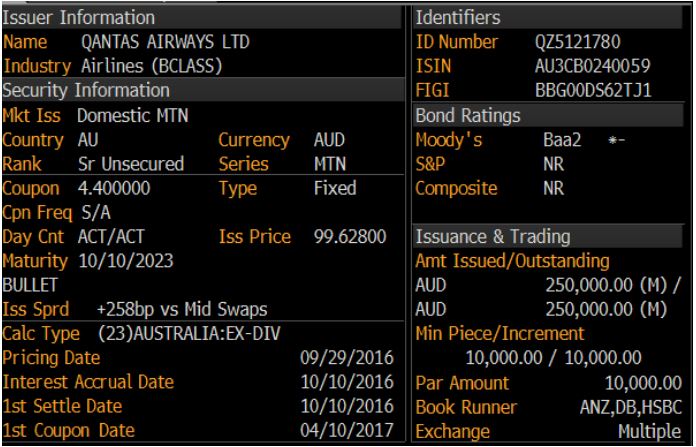Click Iss Sprd +258bp vs Mid Swaps
Image resolution: width=696 pixels, height=447 pixels.
coord(182,309)
